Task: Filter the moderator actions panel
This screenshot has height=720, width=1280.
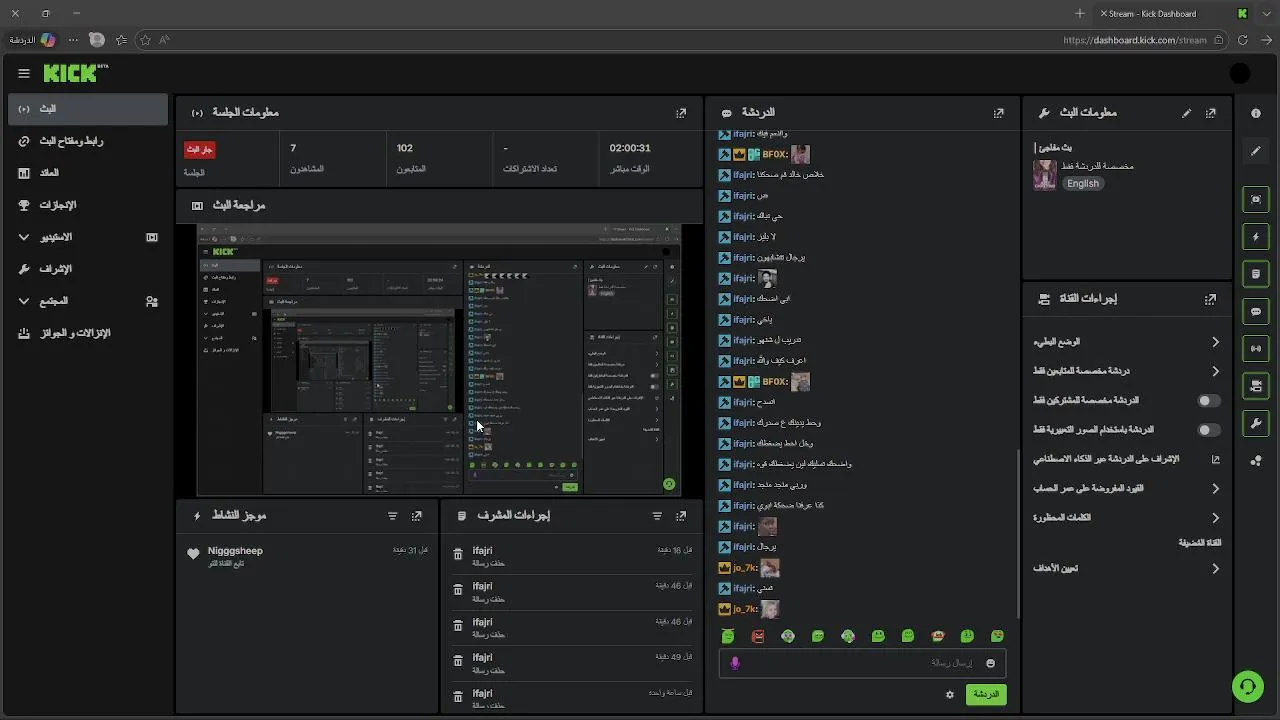Action: coord(657,516)
